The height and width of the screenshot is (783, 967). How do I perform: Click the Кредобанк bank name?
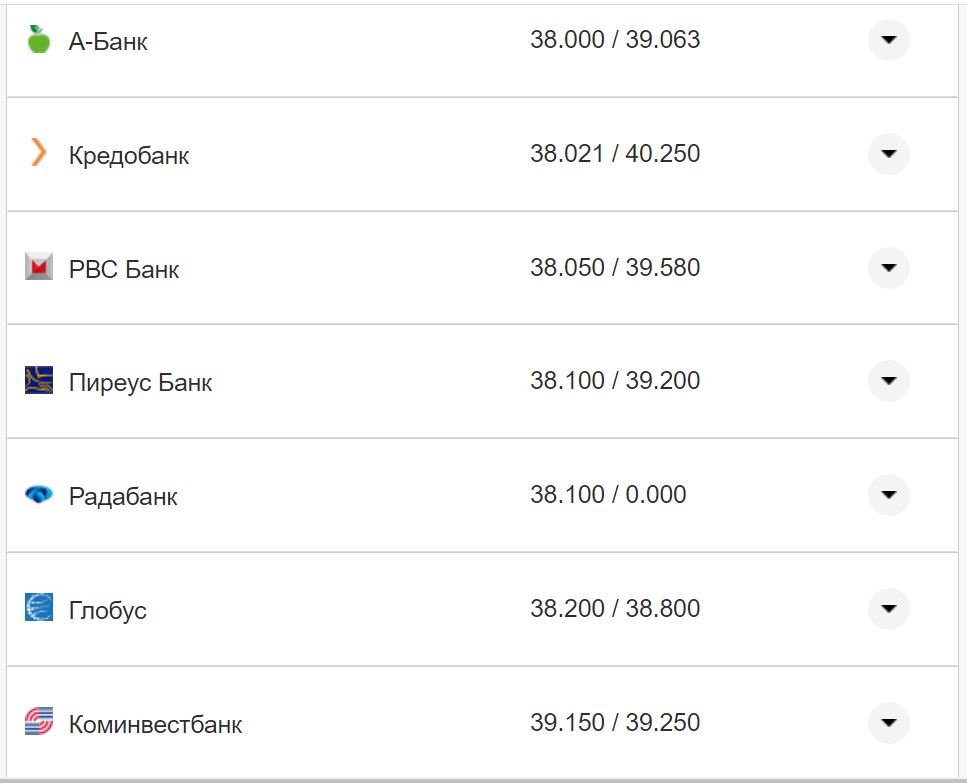[x=128, y=156]
